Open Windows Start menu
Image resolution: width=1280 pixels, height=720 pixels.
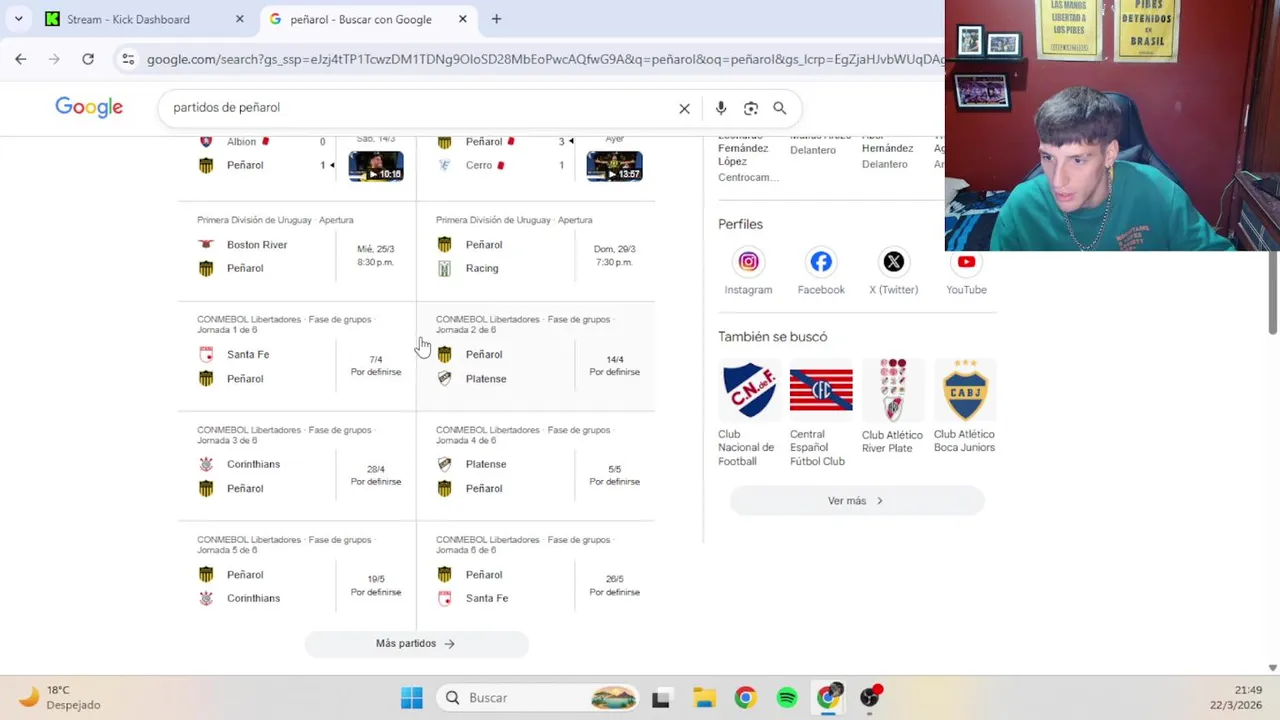(x=412, y=698)
